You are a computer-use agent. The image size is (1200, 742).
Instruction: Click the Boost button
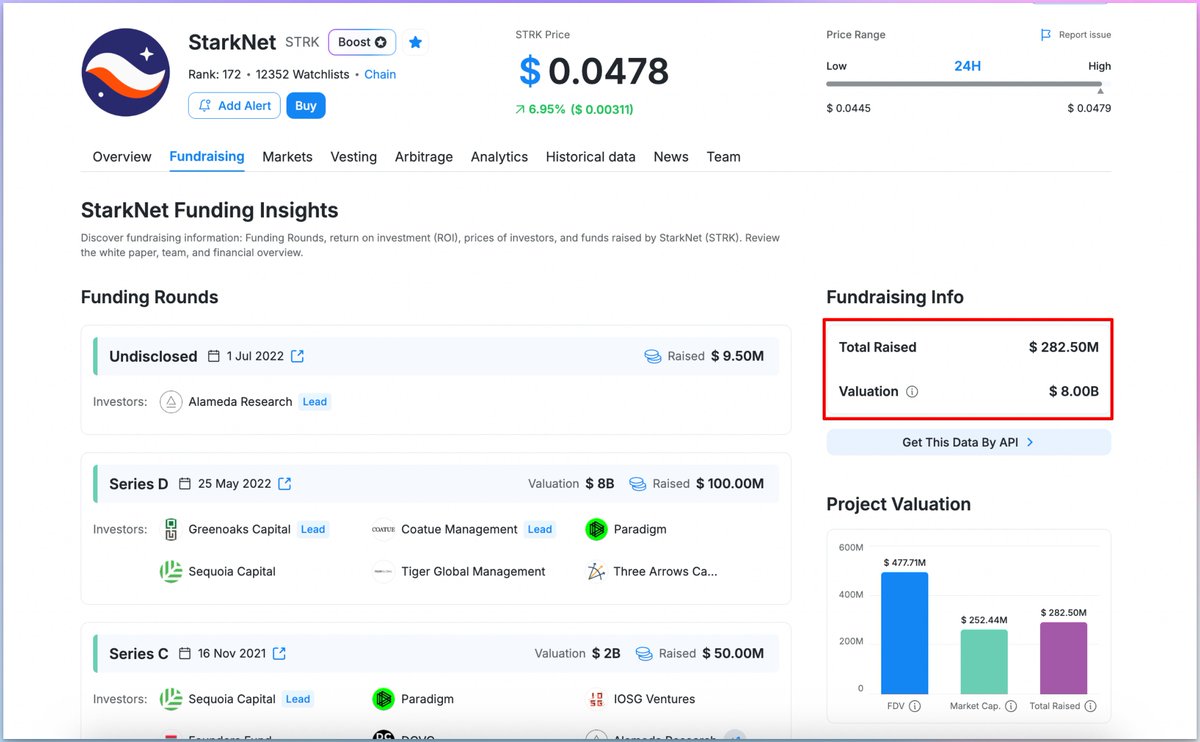[362, 42]
